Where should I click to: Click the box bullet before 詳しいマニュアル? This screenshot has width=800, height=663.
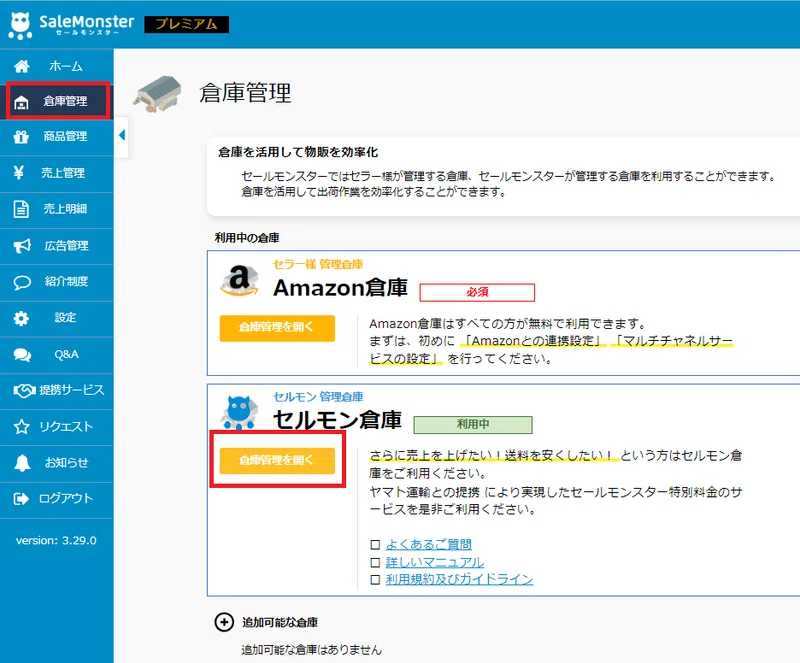coord(375,562)
